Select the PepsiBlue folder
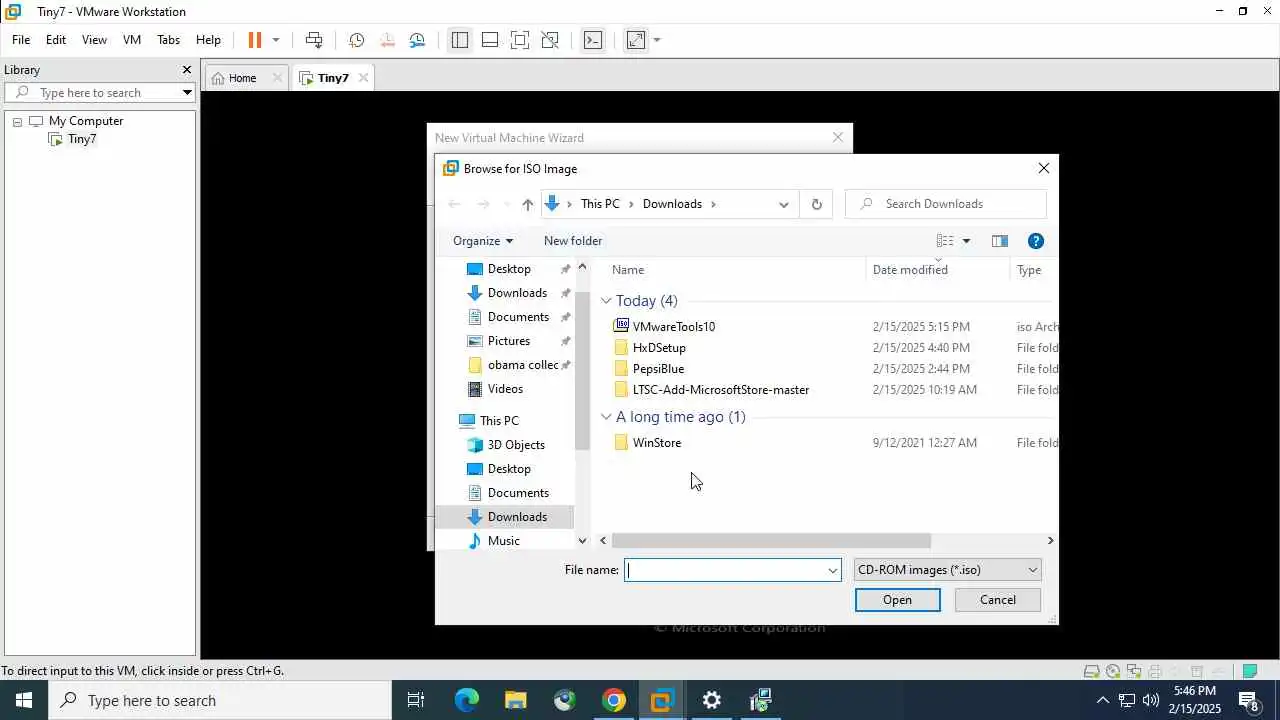The image size is (1280, 720). tap(658, 369)
